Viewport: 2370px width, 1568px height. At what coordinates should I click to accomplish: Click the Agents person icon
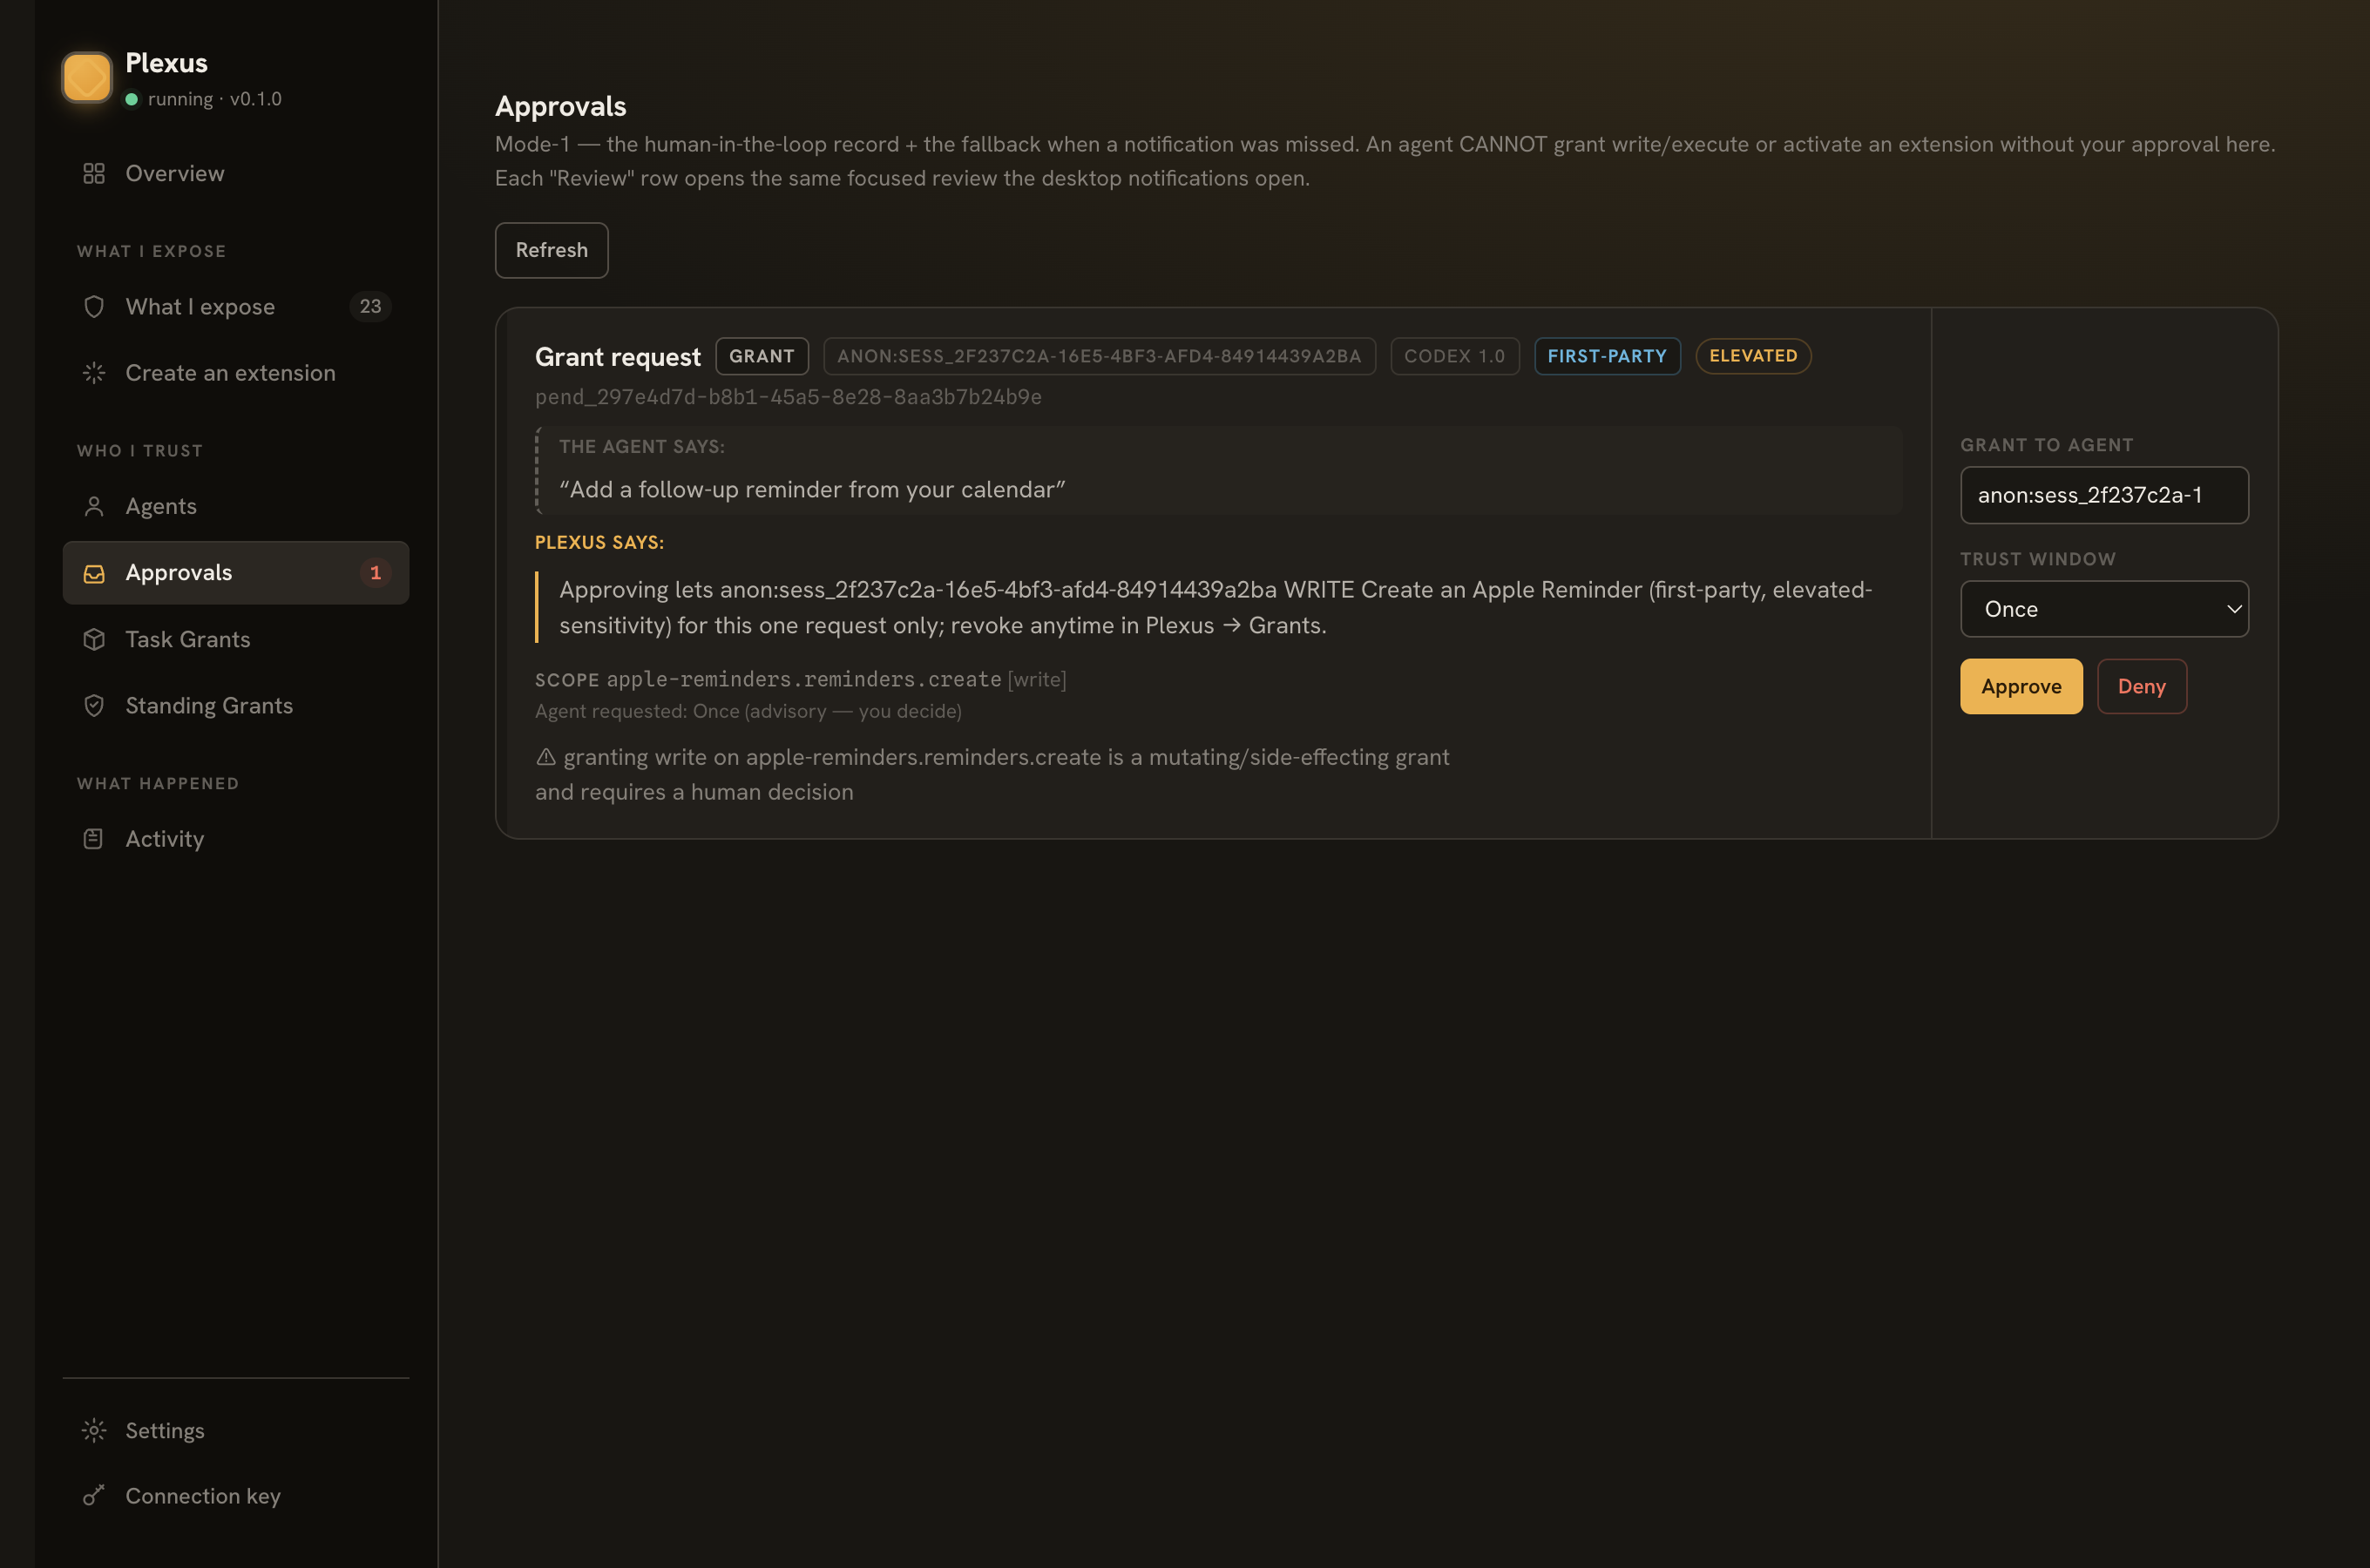point(94,506)
